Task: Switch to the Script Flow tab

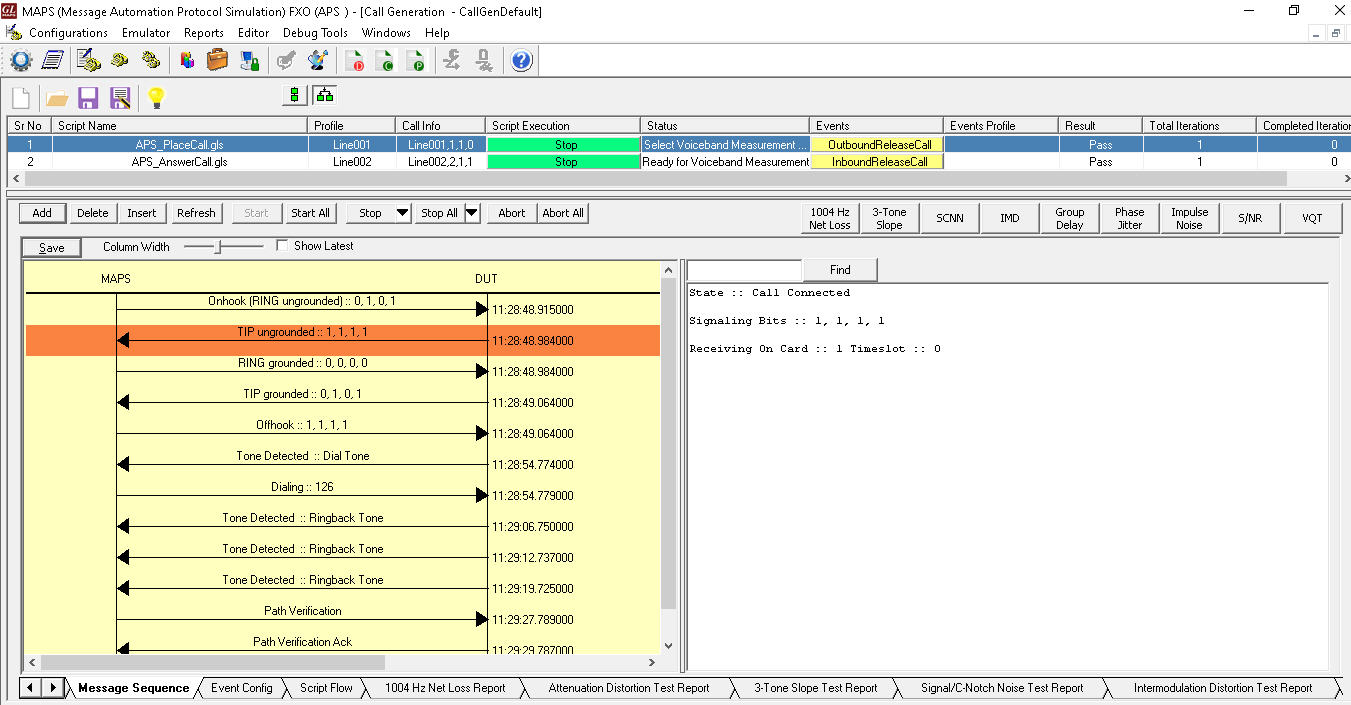Action: [x=326, y=688]
